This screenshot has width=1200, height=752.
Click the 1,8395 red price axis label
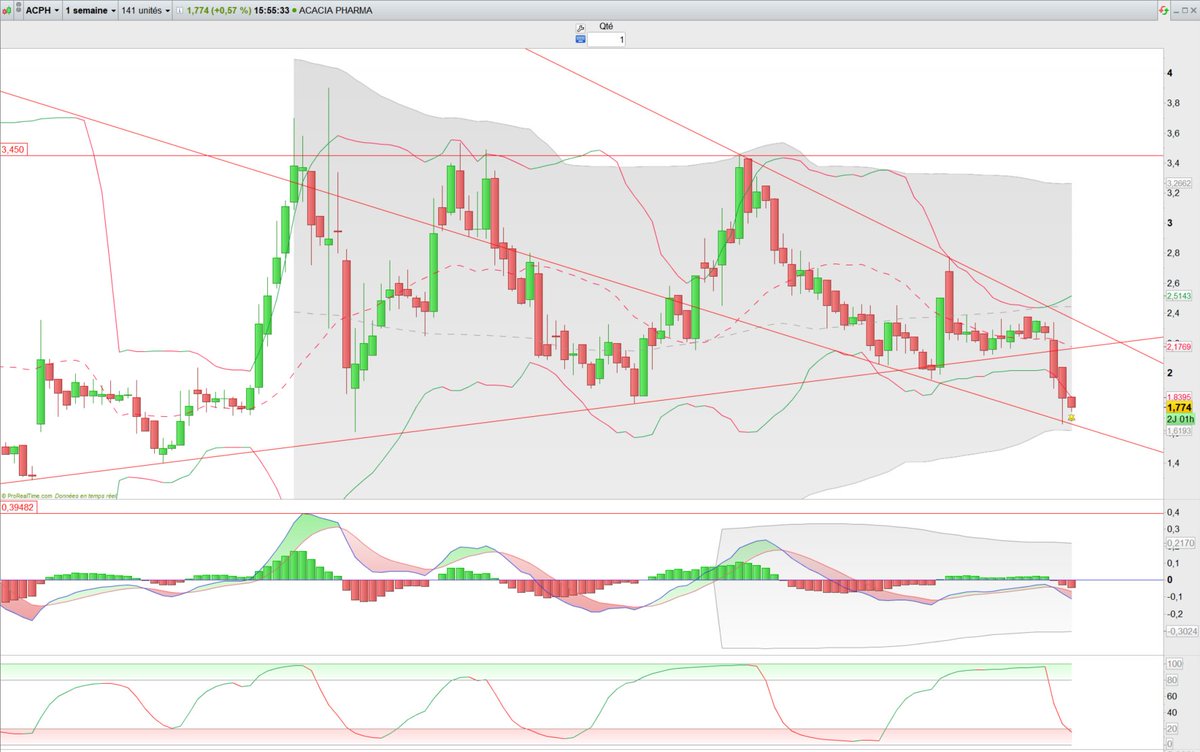click(1179, 397)
